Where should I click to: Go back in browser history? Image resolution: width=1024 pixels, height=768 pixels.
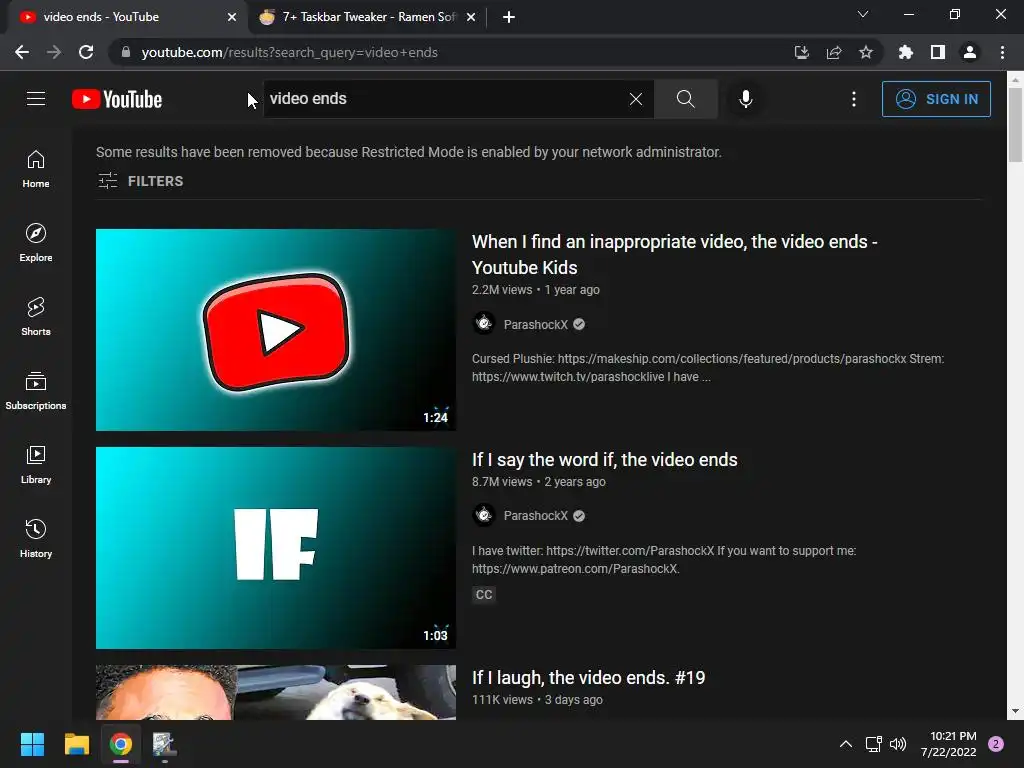(22, 52)
